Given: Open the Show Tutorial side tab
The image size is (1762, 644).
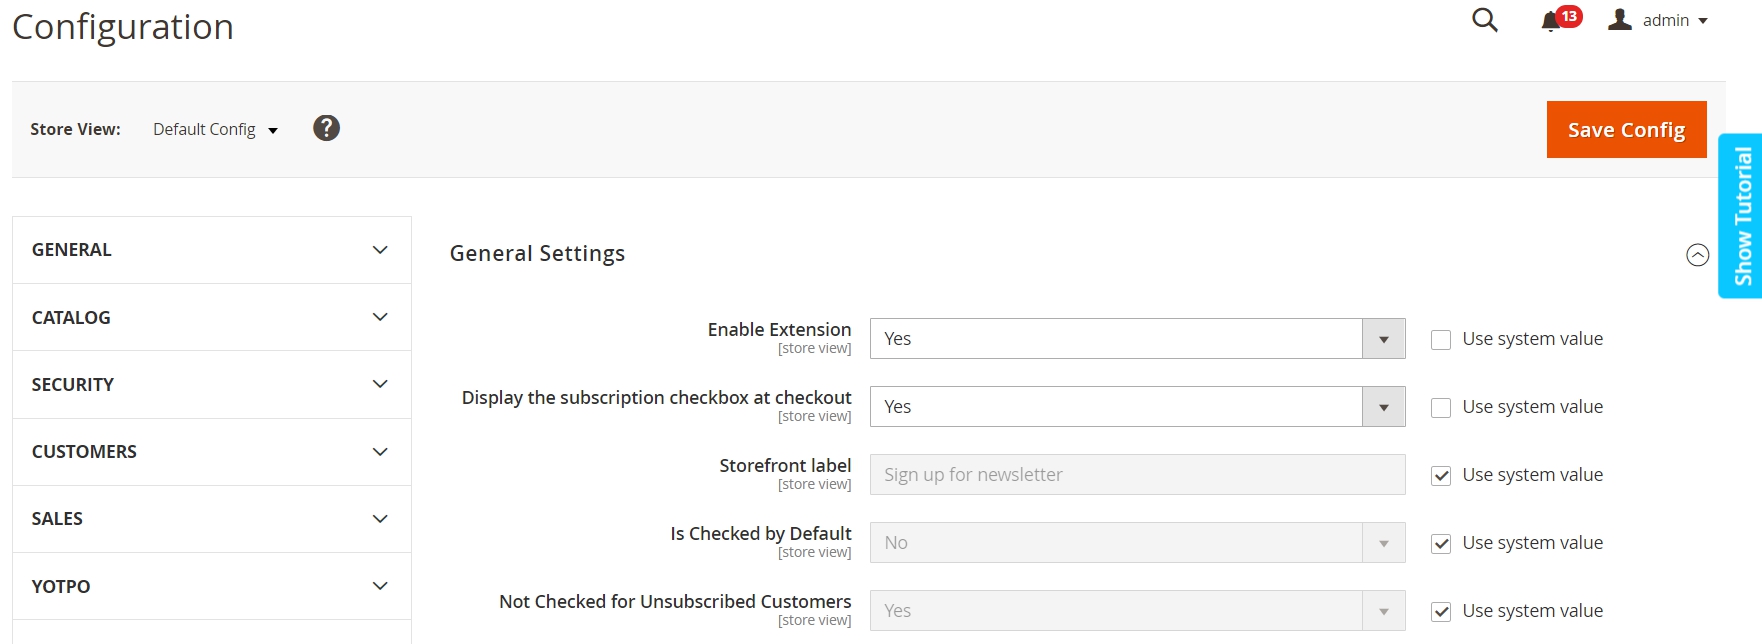Looking at the screenshot, I should coord(1741,216).
